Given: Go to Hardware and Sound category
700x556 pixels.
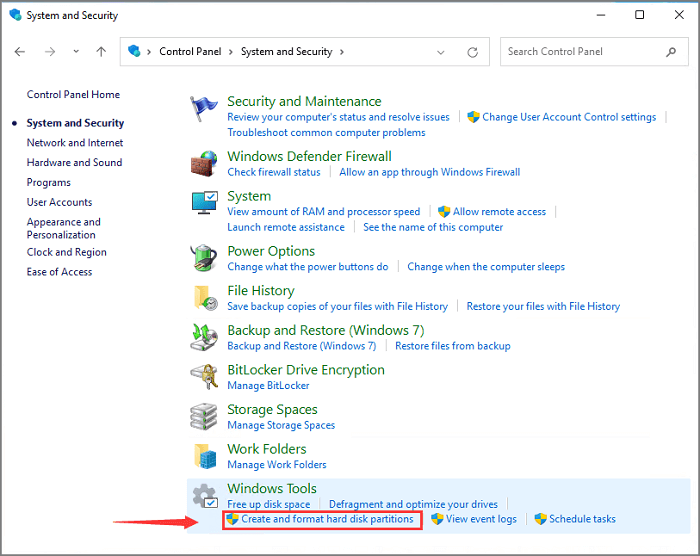Looking at the screenshot, I should click(74, 163).
